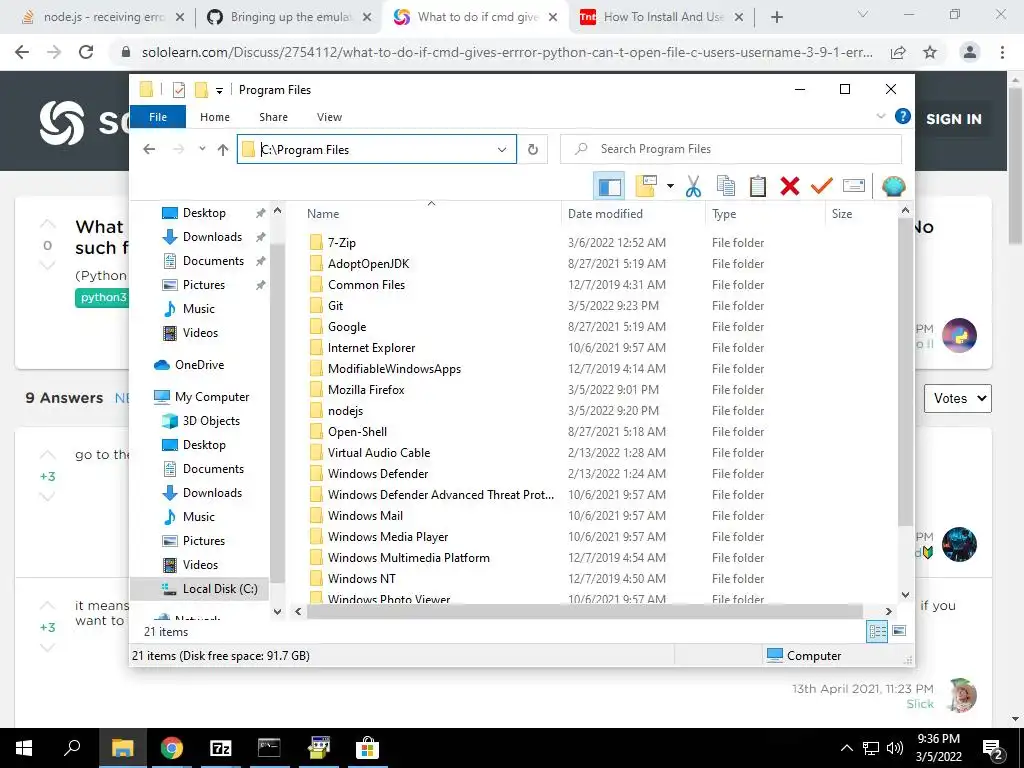Expand the folder options toolbar dropdown arrow
Screen dimensions: 1024x768
tap(670, 186)
